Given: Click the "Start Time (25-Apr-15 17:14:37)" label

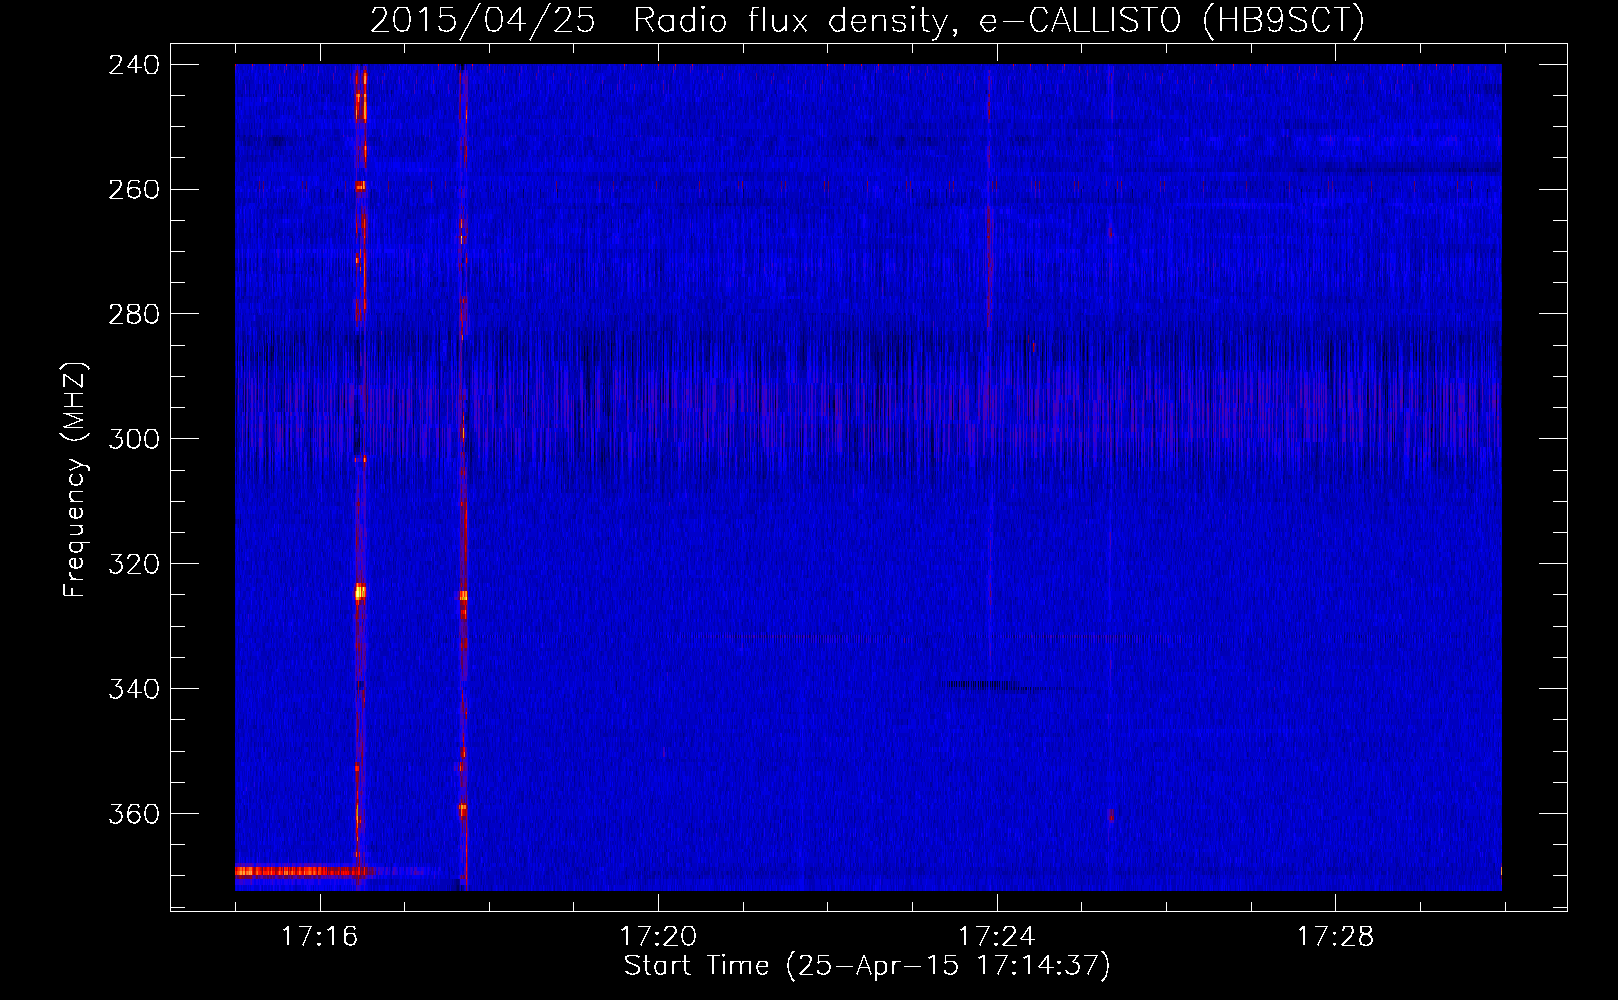Looking at the screenshot, I should click(867, 966).
